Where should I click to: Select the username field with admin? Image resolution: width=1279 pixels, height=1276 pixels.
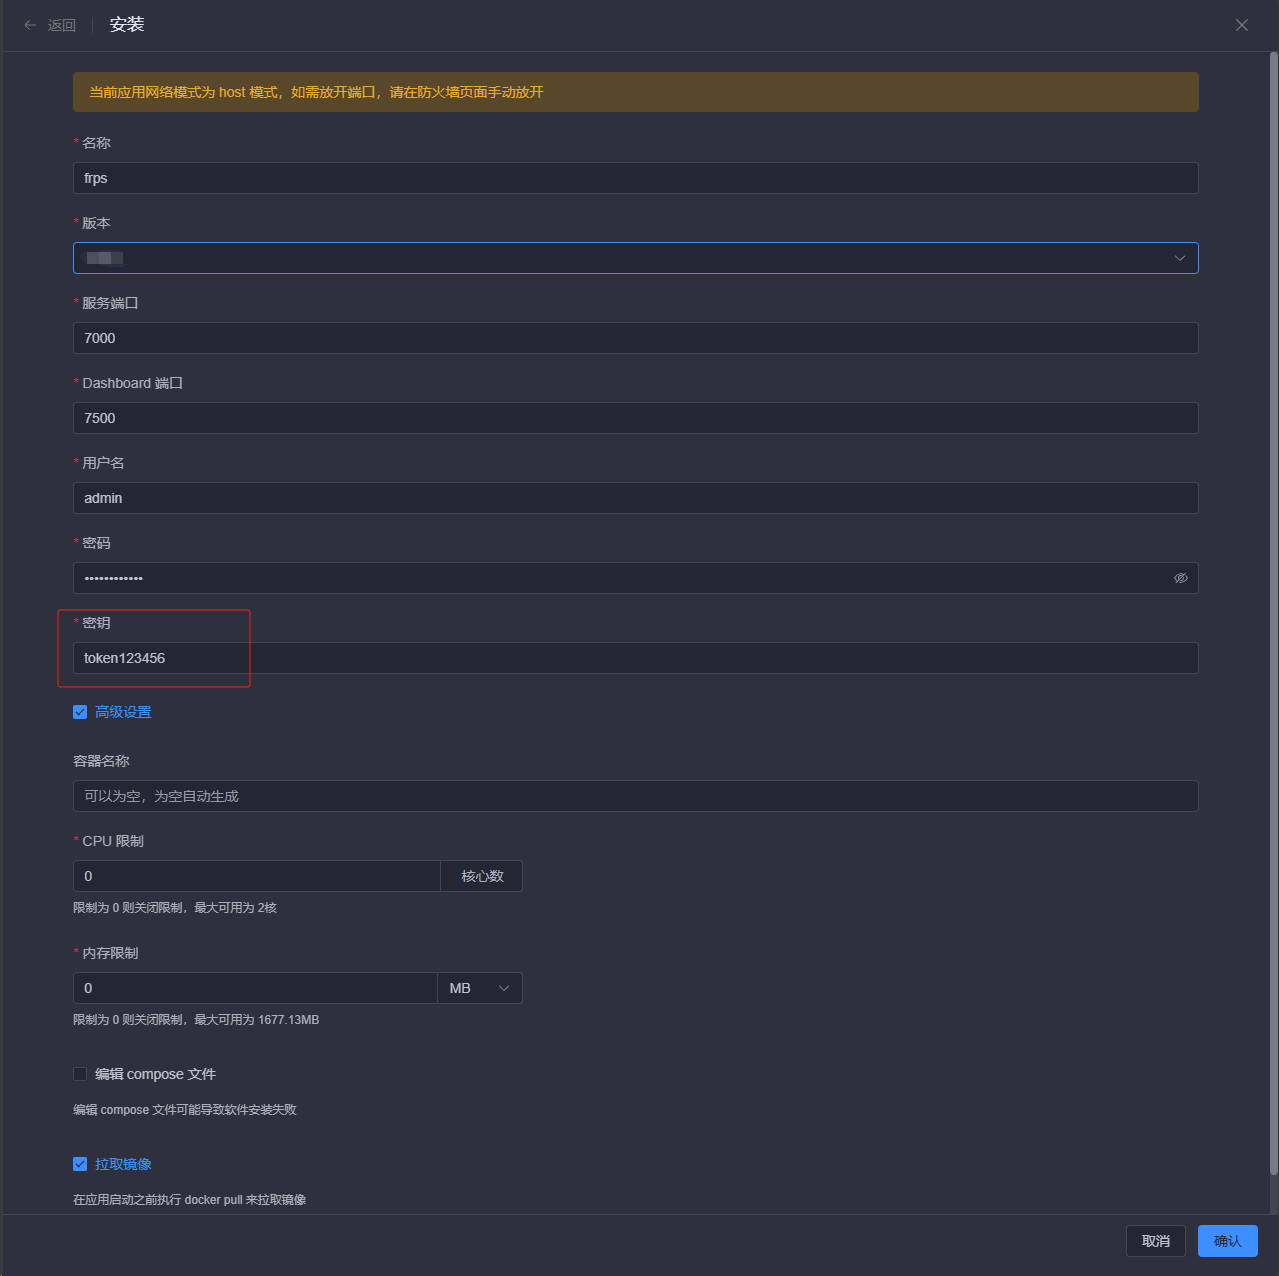click(x=635, y=498)
